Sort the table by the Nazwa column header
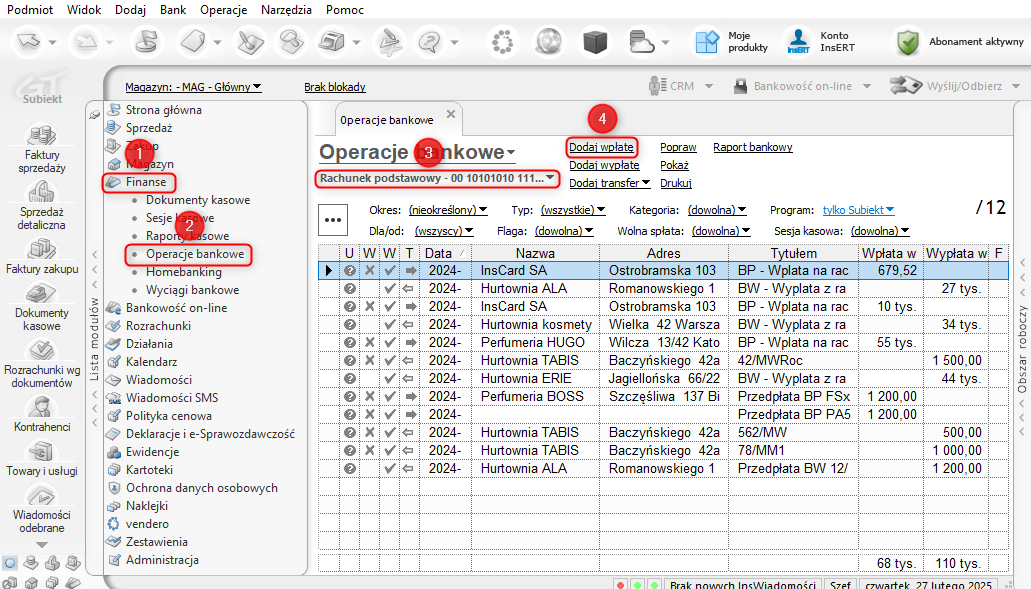Image resolution: width=1031 pixels, height=589 pixels. 535,253
